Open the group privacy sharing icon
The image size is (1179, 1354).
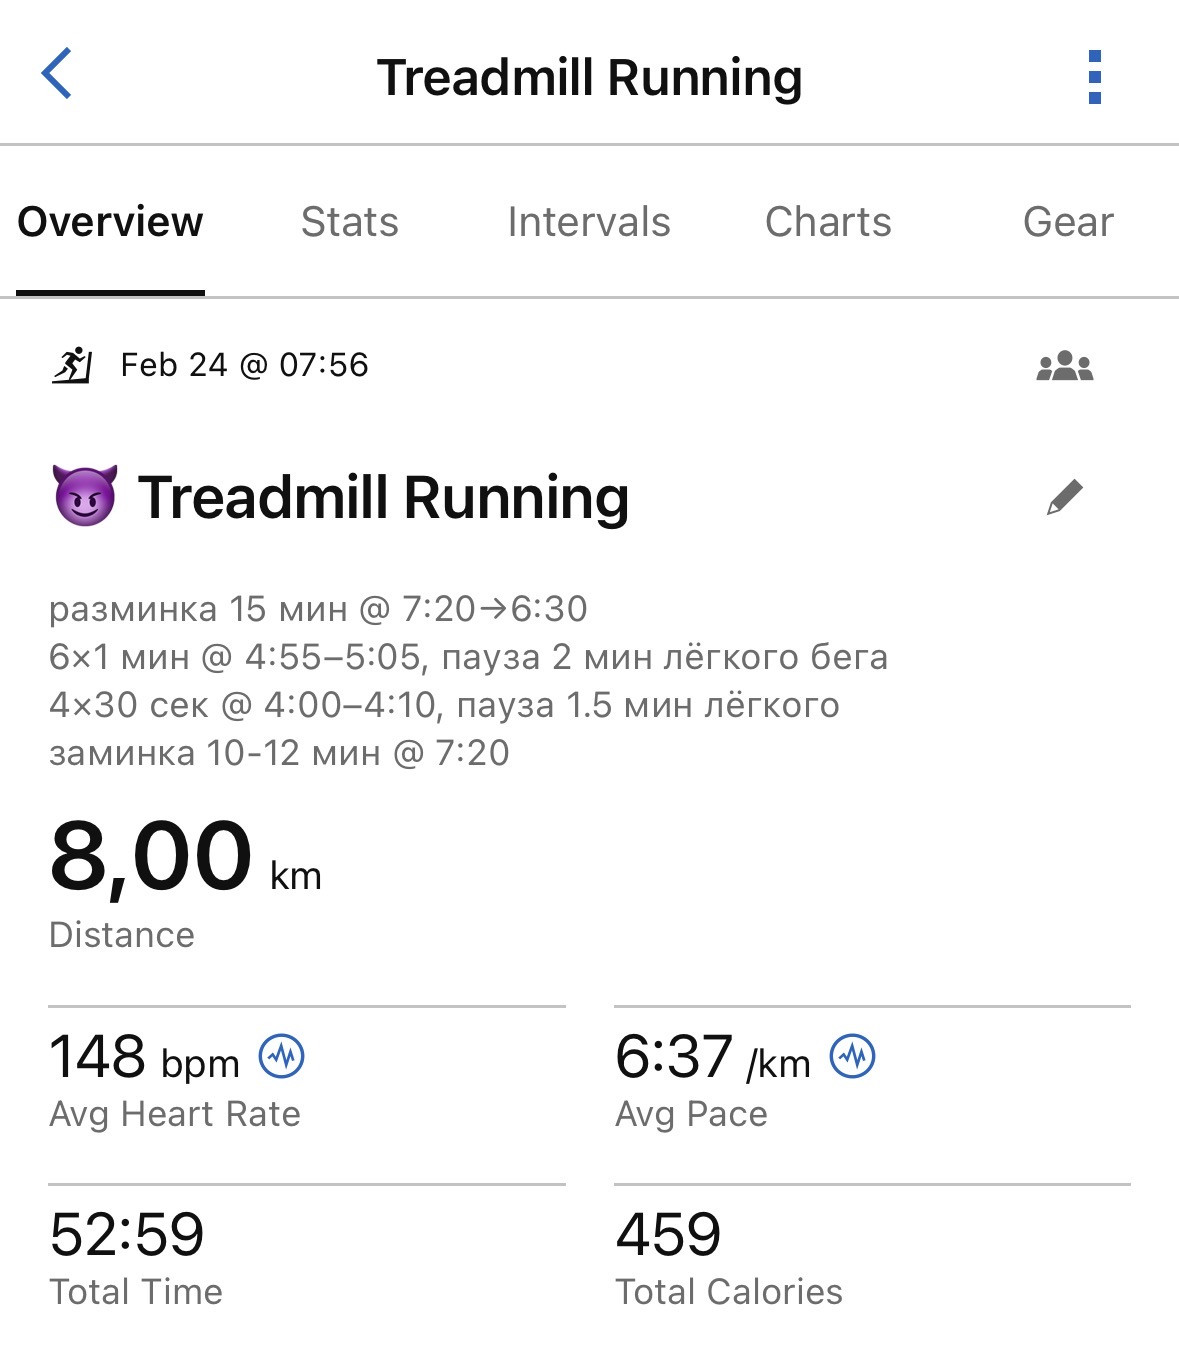(1065, 366)
